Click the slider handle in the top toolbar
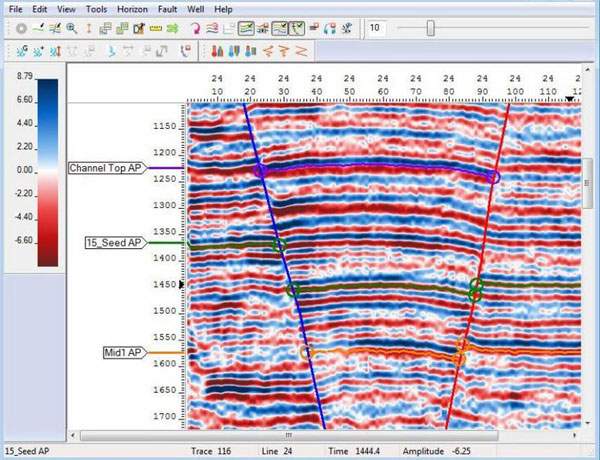The height and width of the screenshot is (460, 600). [431, 28]
